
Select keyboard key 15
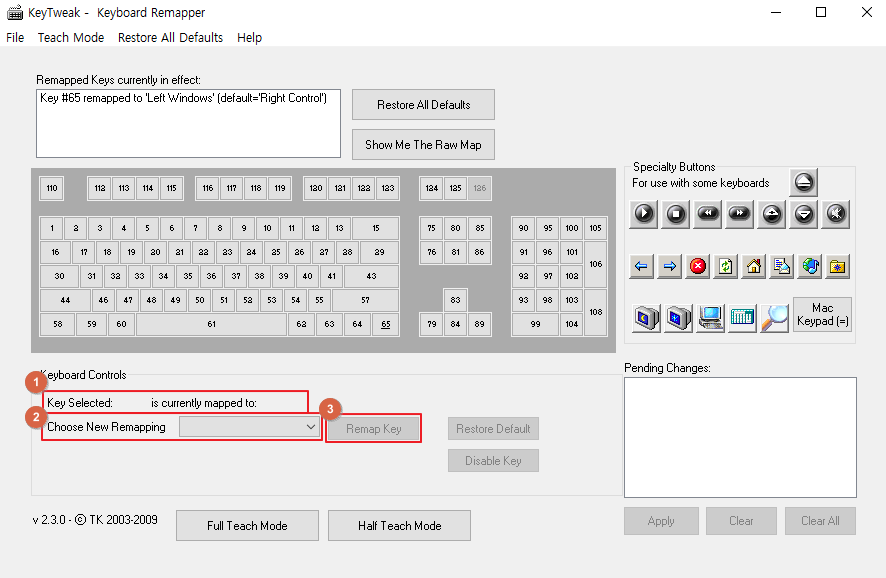click(x=376, y=228)
